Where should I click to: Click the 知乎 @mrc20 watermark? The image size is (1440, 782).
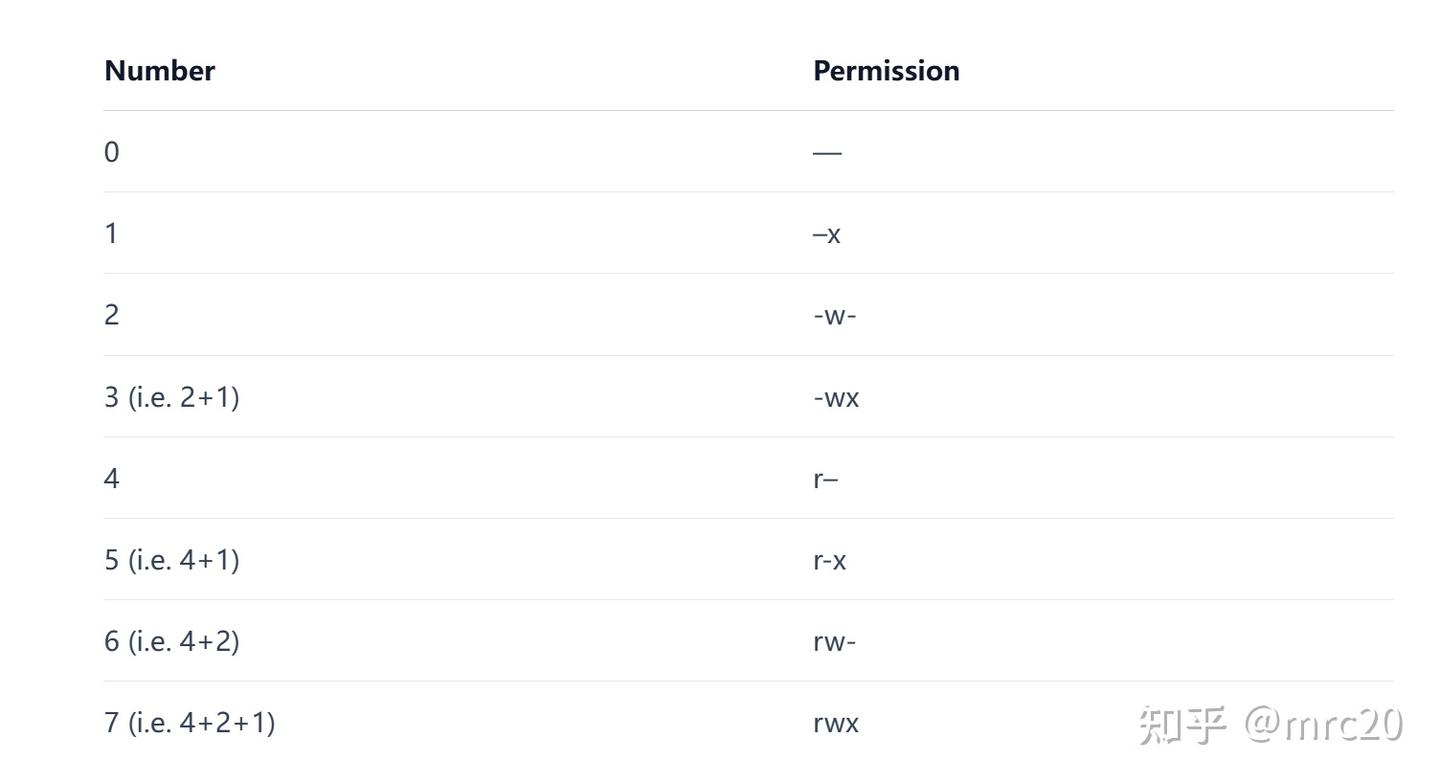click(x=1271, y=725)
